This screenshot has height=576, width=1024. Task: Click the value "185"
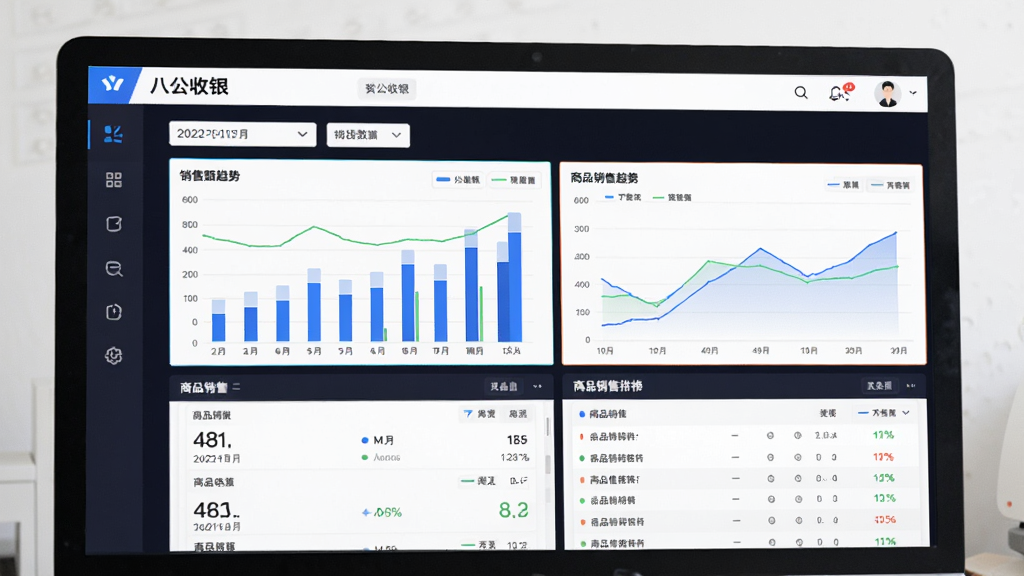(x=517, y=440)
